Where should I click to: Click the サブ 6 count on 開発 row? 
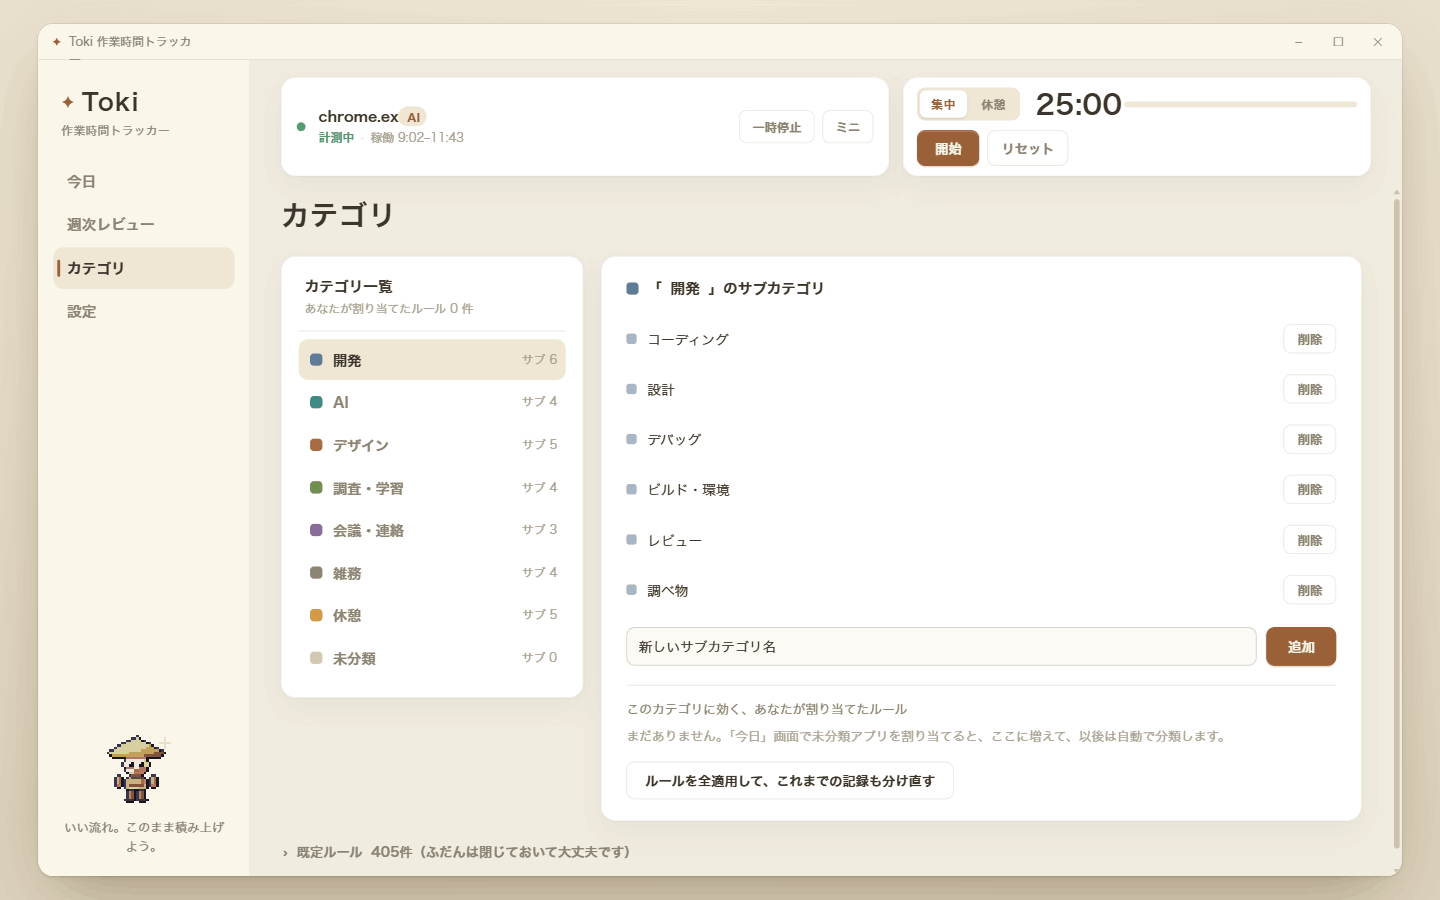(540, 359)
